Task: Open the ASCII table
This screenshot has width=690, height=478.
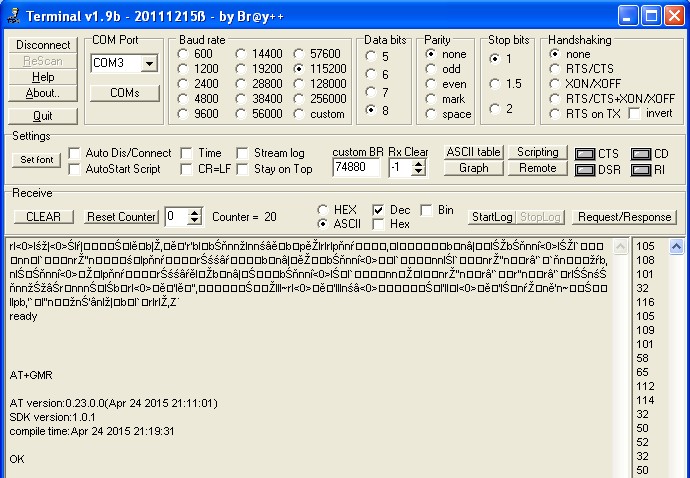Action: (473, 152)
